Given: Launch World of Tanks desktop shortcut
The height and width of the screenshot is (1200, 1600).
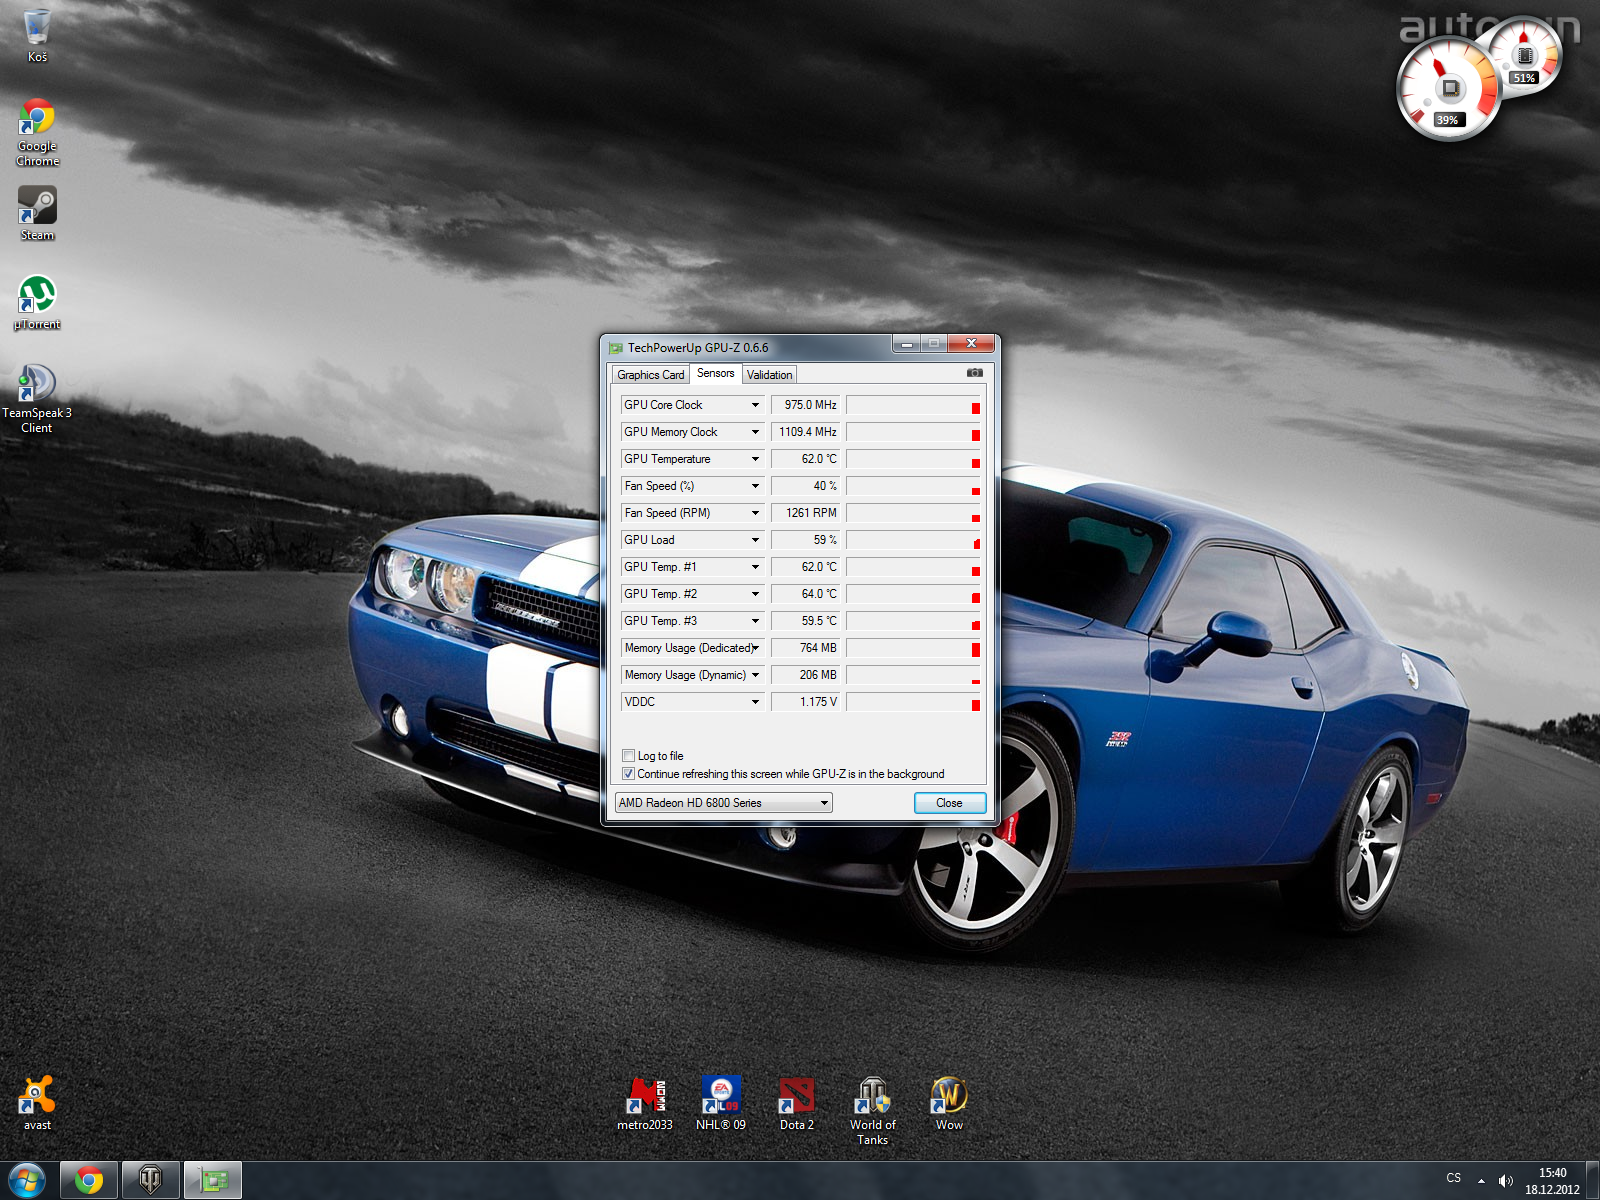Looking at the screenshot, I should [872, 1097].
